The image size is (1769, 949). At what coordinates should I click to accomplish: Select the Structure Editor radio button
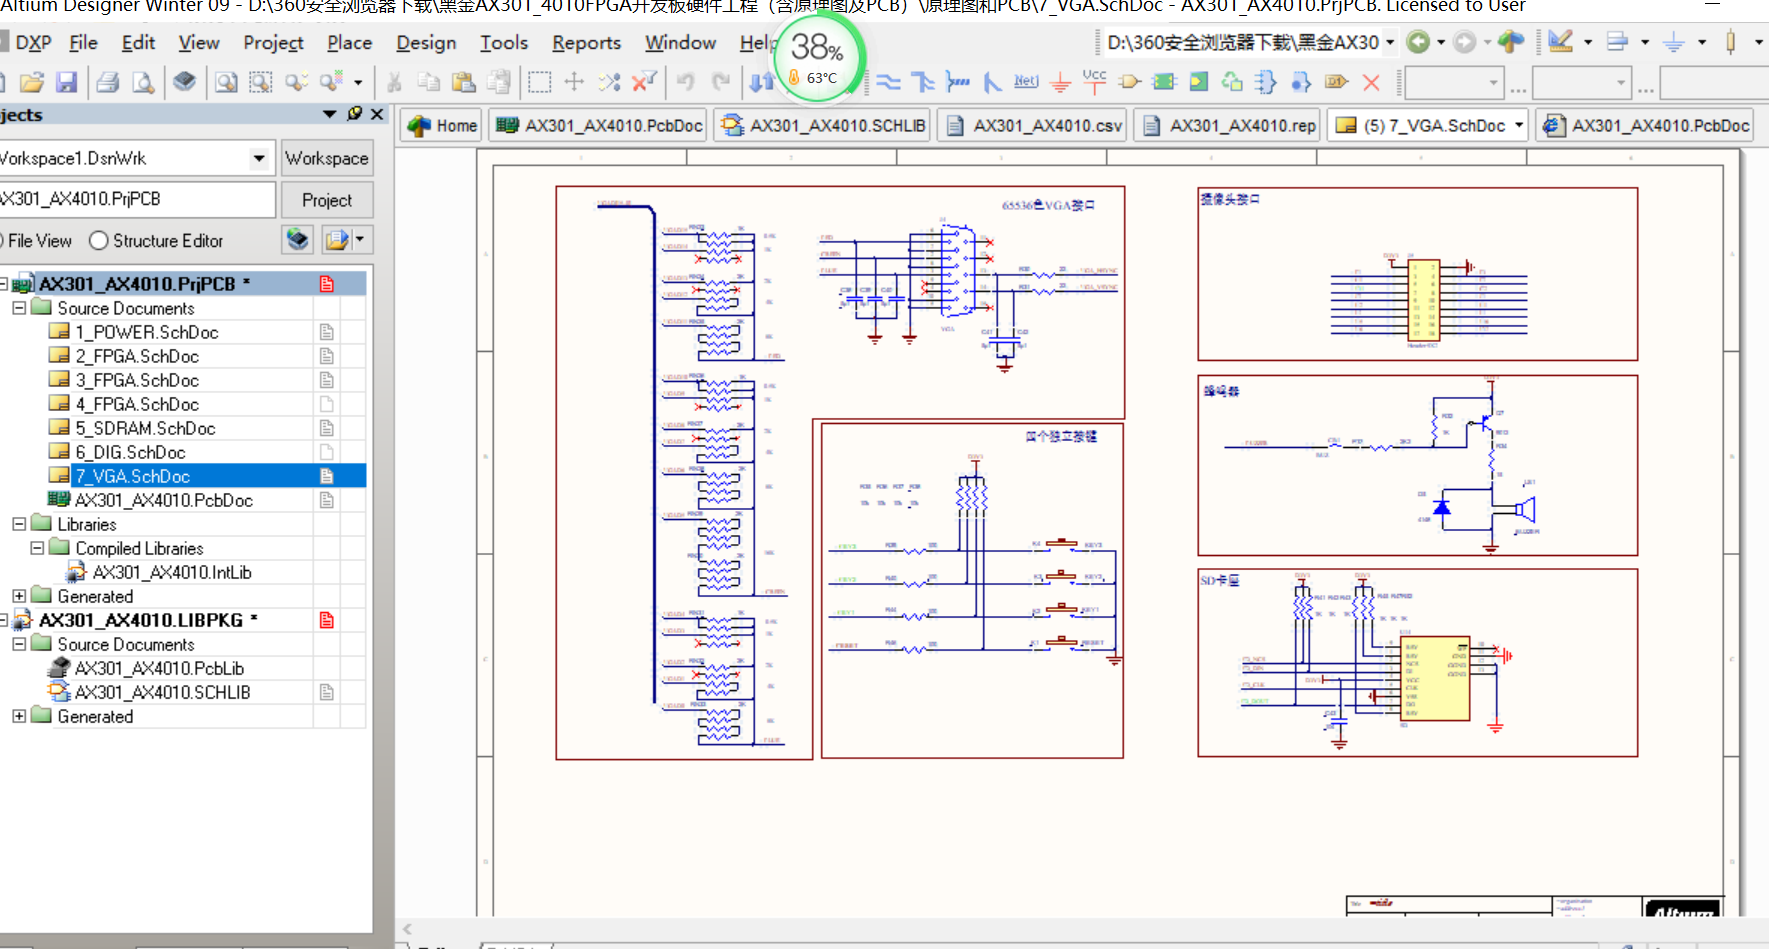click(x=98, y=241)
